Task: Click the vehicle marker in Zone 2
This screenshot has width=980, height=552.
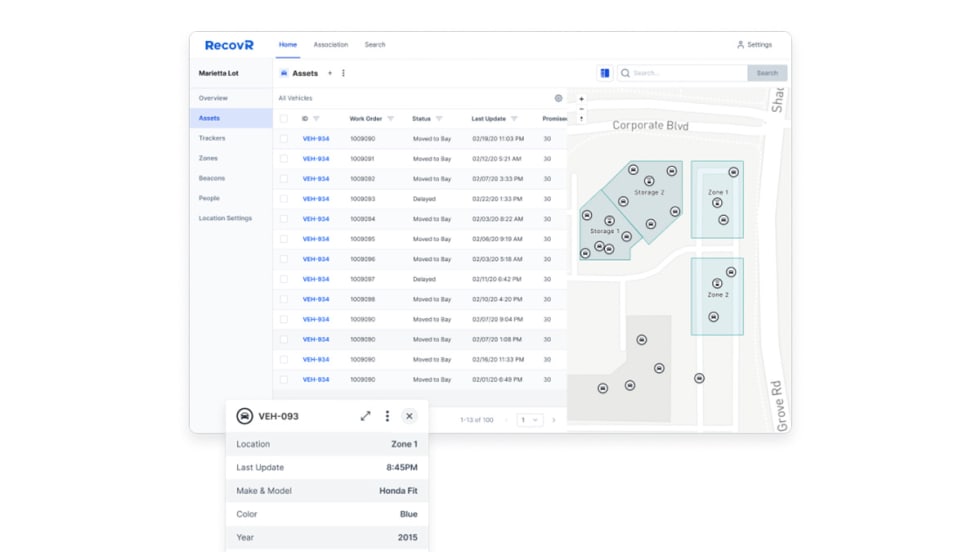Action: [717, 284]
